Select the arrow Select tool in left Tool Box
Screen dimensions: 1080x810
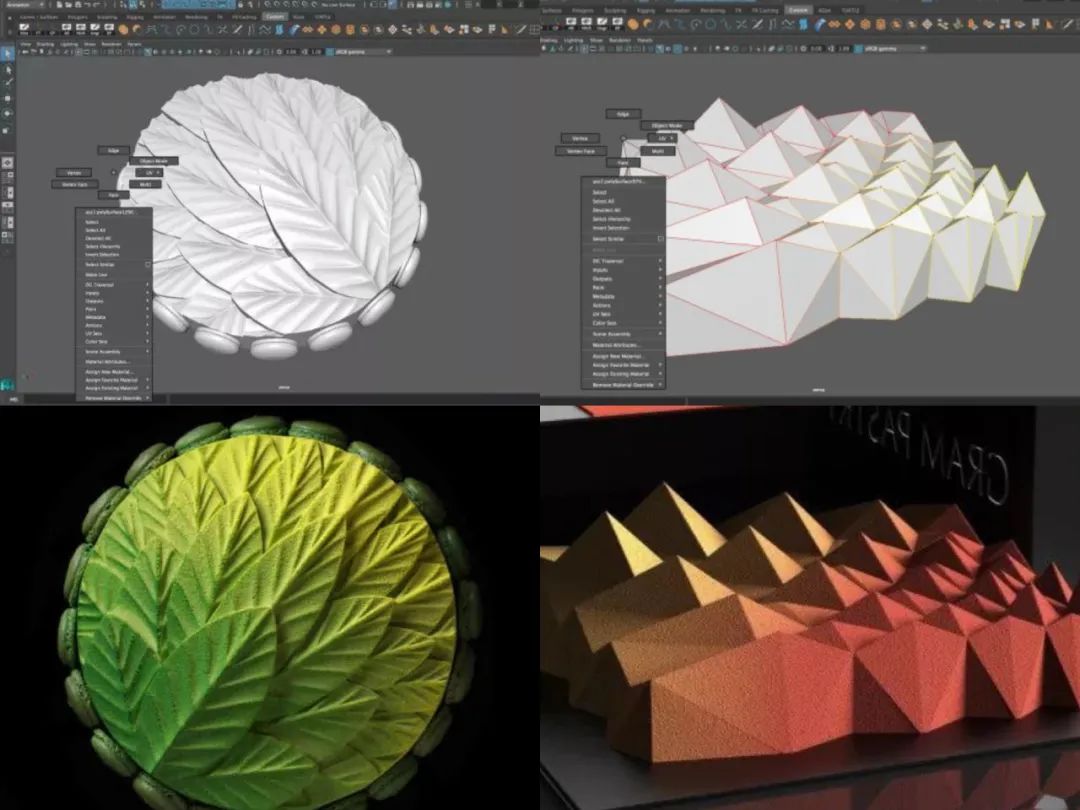8,53
